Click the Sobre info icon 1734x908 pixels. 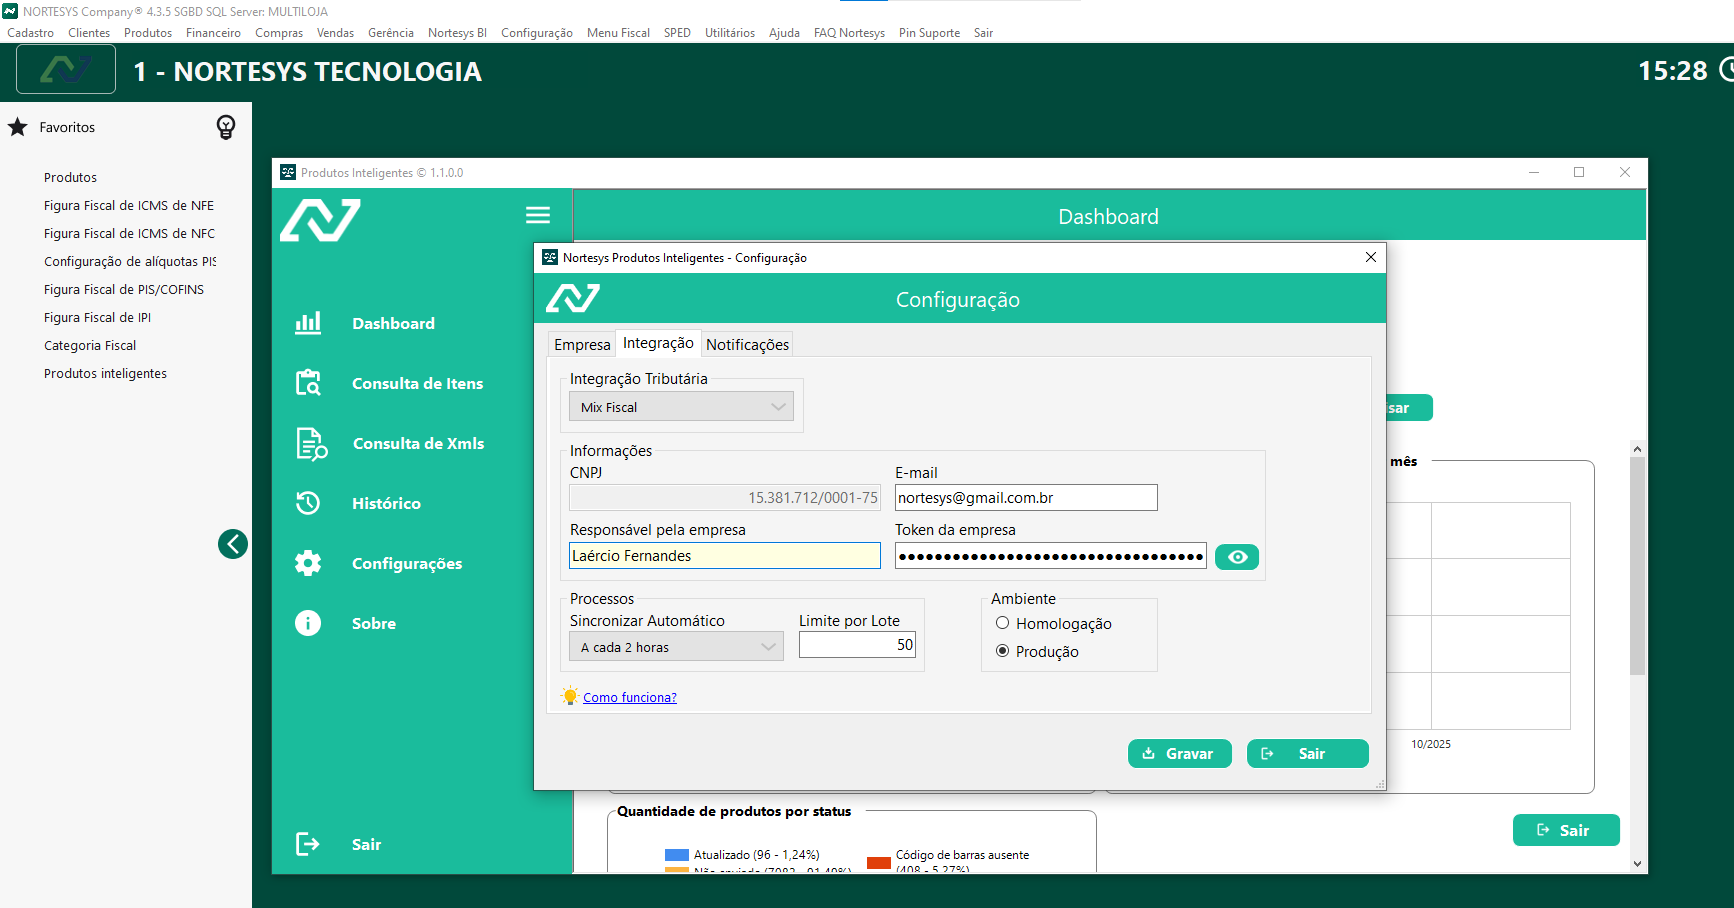pyautogui.click(x=308, y=623)
